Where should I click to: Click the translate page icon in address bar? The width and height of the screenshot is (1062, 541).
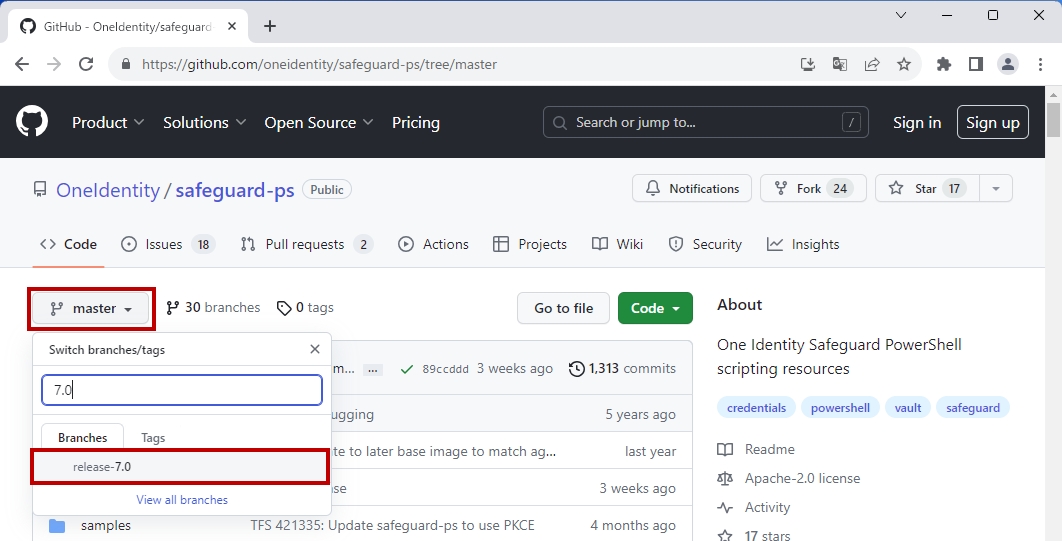tap(840, 64)
